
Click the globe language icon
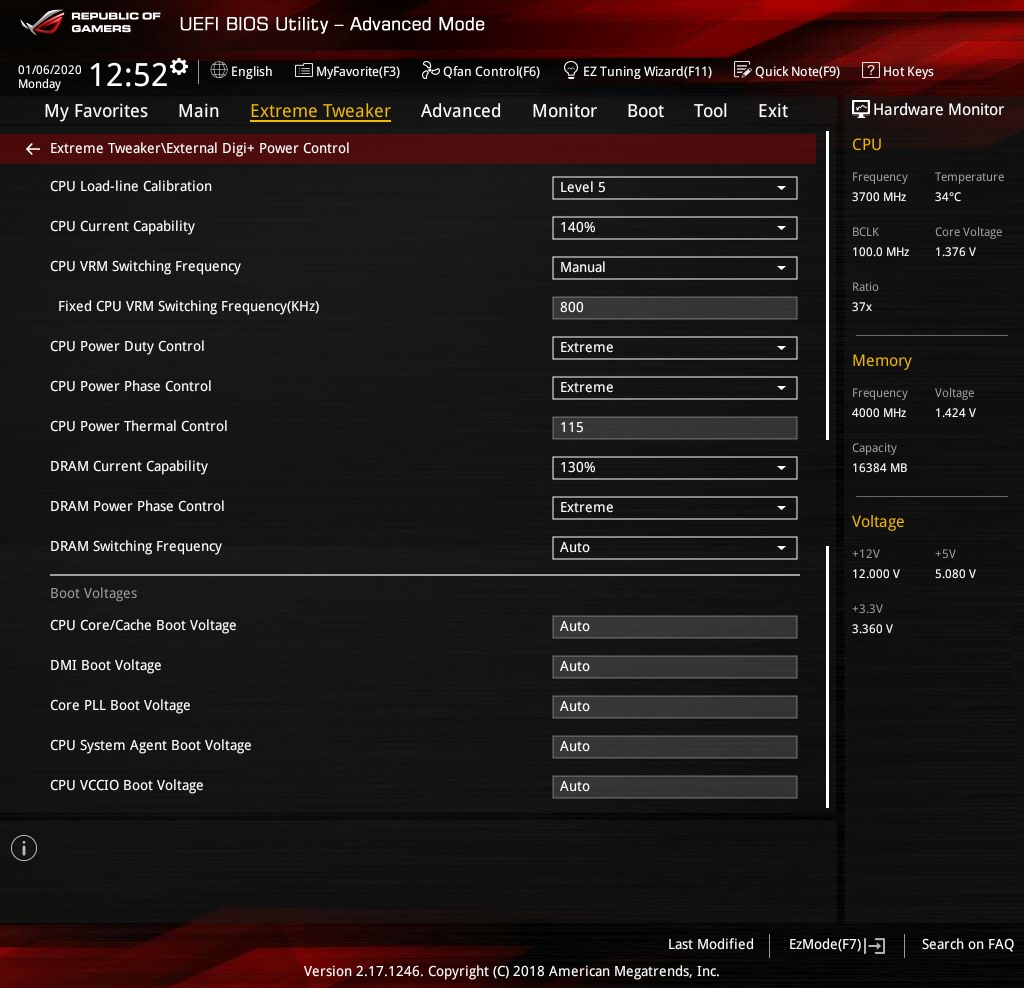click(x=219, y=70)
